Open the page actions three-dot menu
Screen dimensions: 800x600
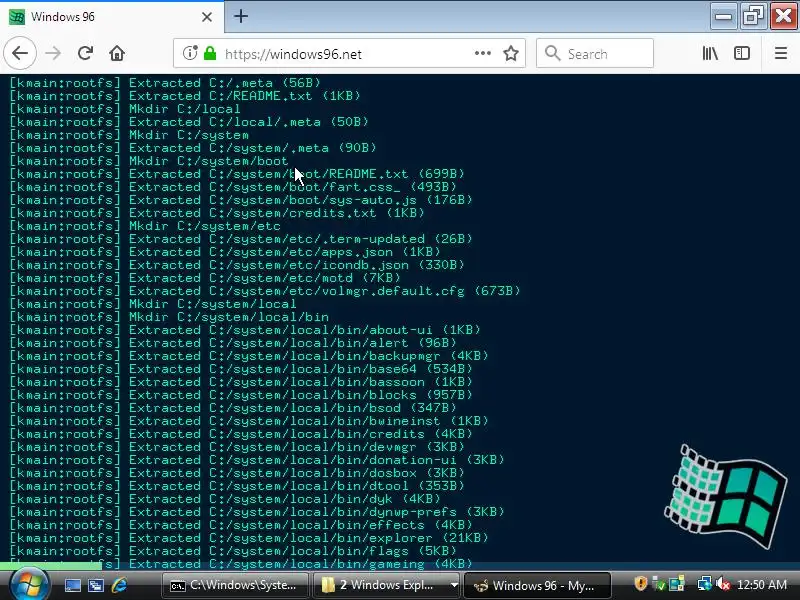[483, 53]
